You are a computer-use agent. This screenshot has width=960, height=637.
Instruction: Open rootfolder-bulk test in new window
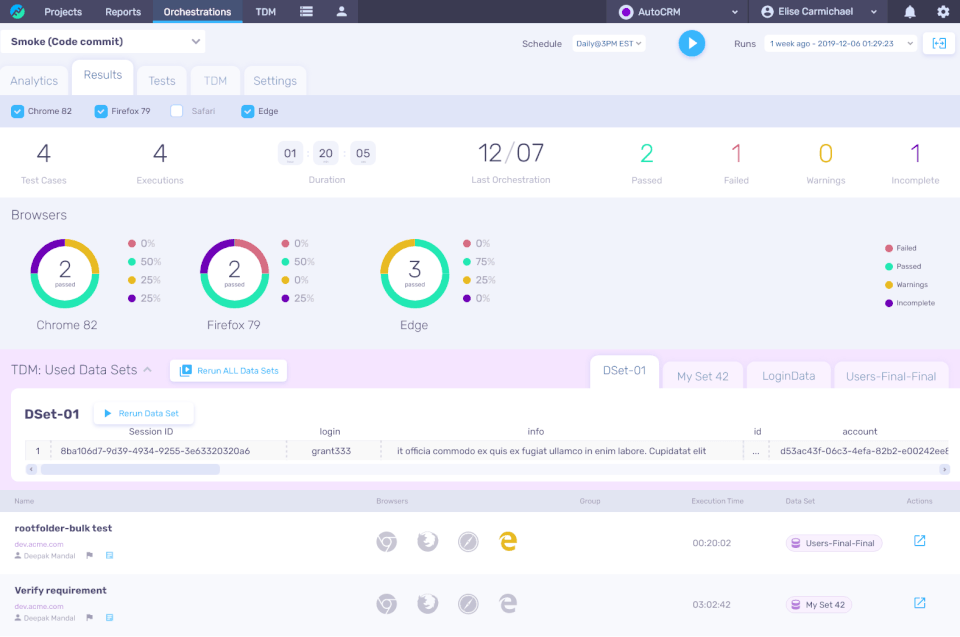(920, 541)
